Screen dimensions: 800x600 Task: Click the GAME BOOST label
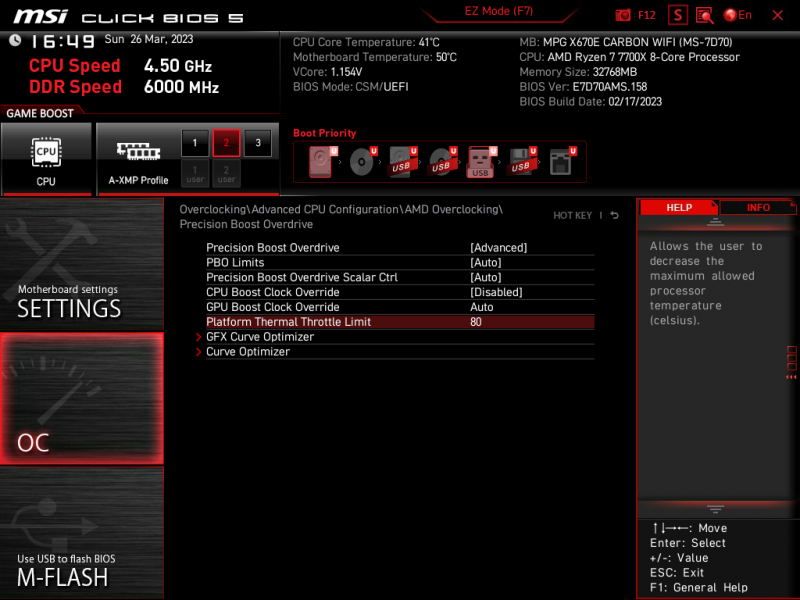click(x=40, y=113)
